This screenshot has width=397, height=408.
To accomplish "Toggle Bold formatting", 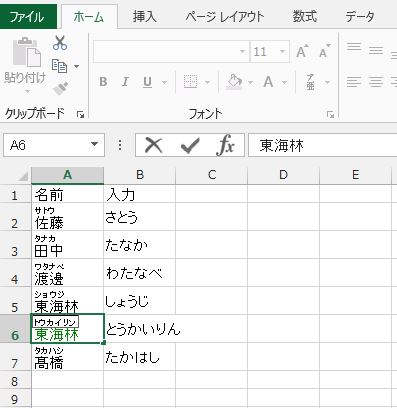I will click(x=103, y=82).
